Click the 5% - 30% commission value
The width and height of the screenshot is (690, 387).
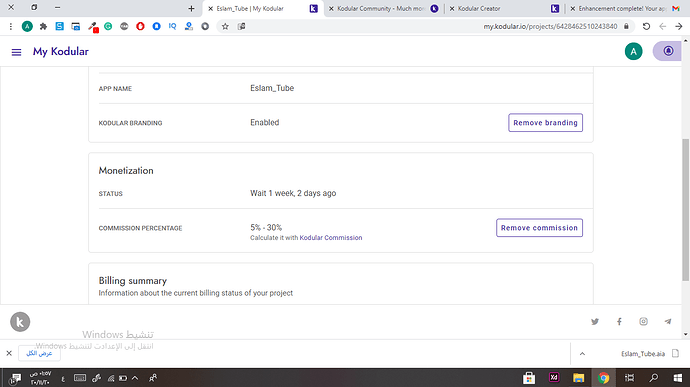point(266,228)
